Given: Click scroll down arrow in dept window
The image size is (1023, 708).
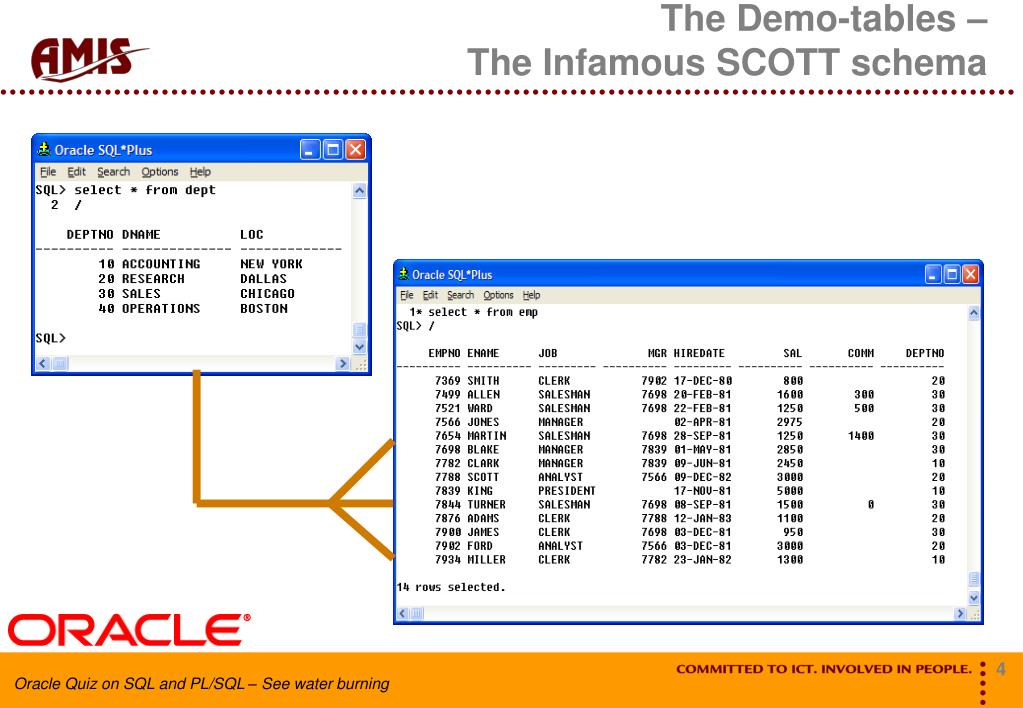Looking at the screenshot, I should click(359, 346).
